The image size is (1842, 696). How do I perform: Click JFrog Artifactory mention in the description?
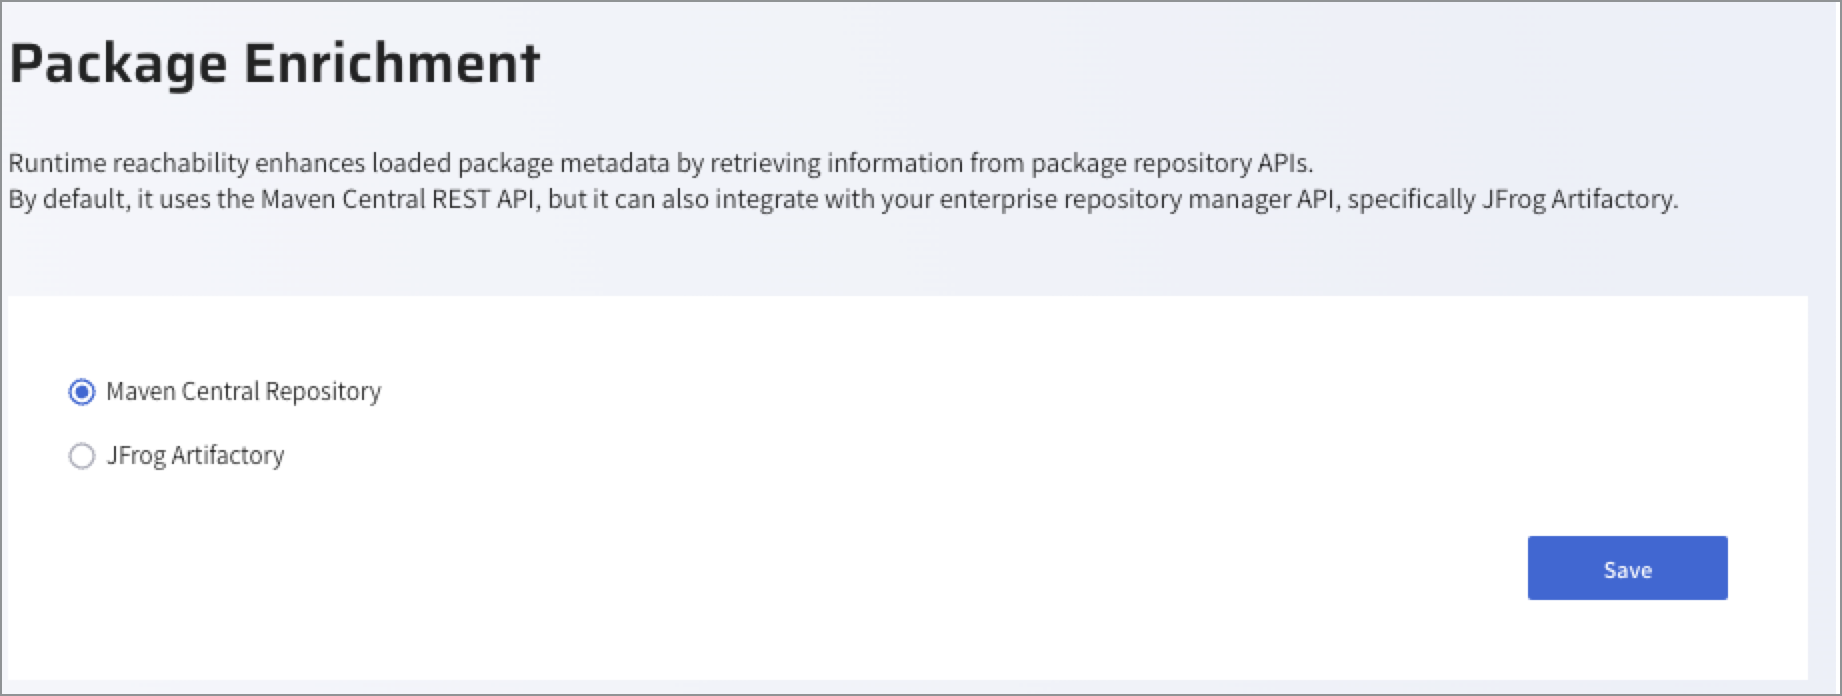coord(1577,199)
